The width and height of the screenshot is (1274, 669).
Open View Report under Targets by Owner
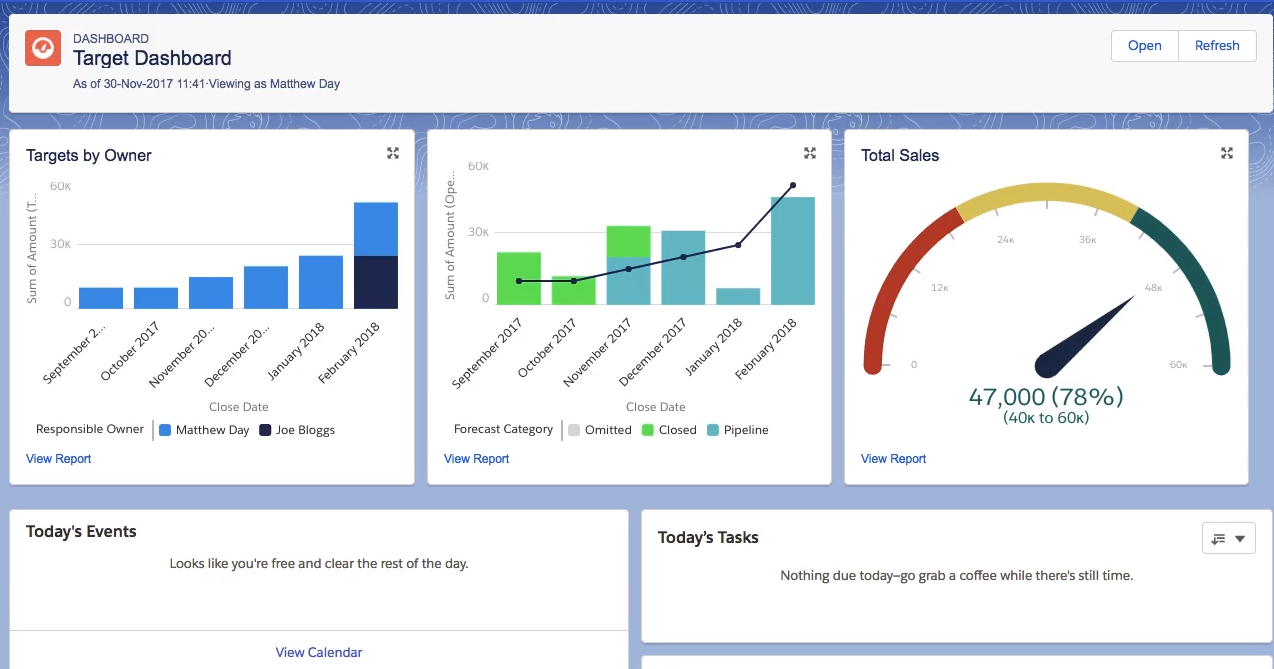[59, 459]
